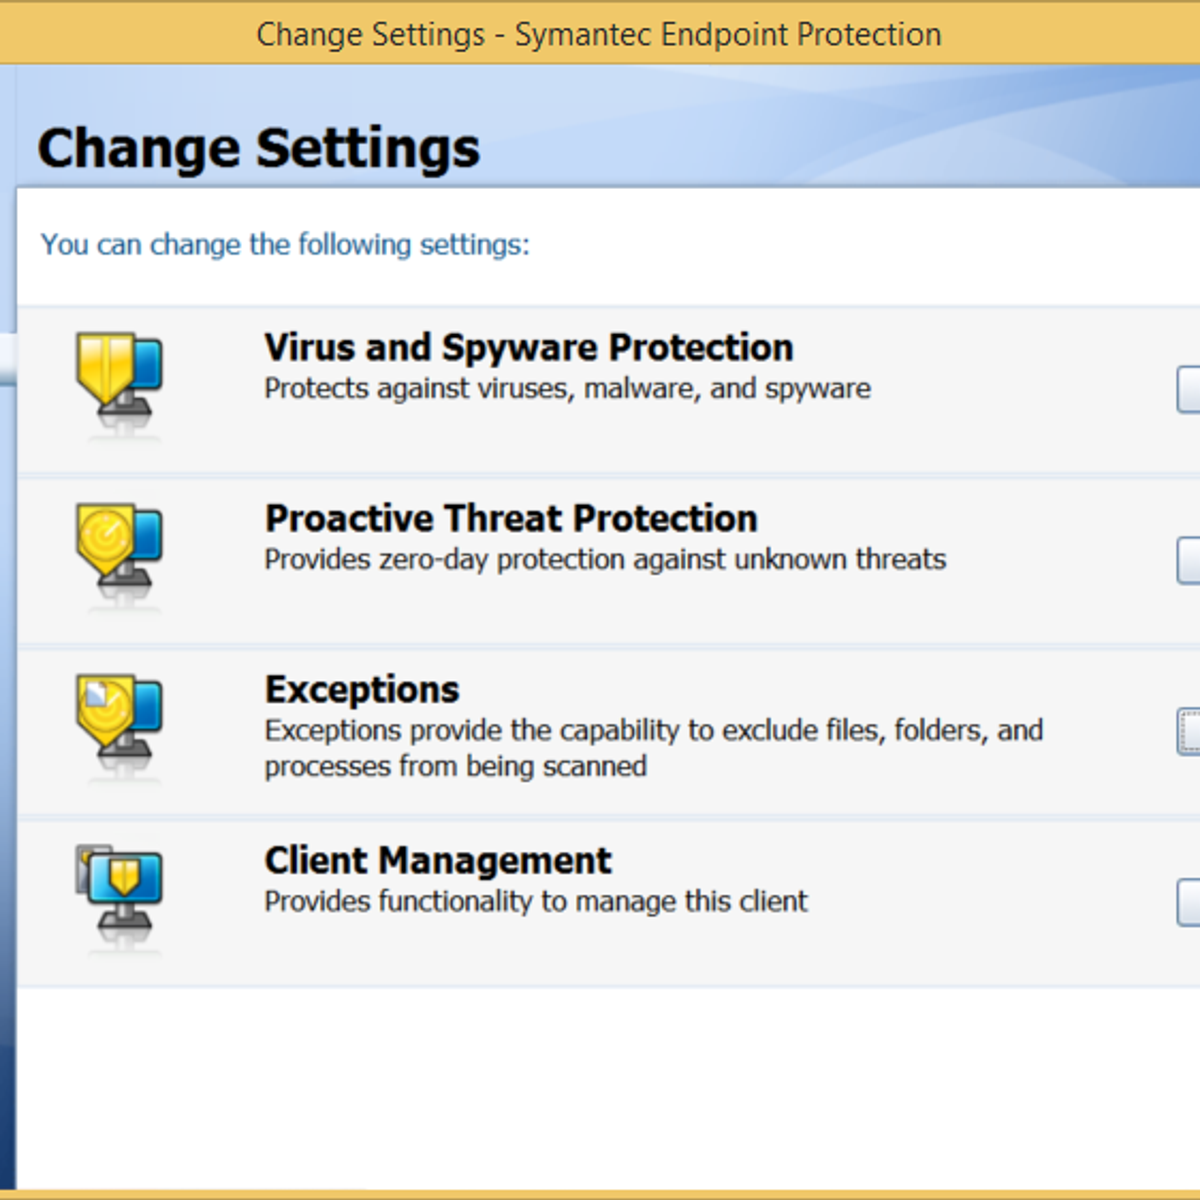Select the Proactive Threat Protection heading
Viewport: 1200px width, 1200px height.
(x=510, y=519)
